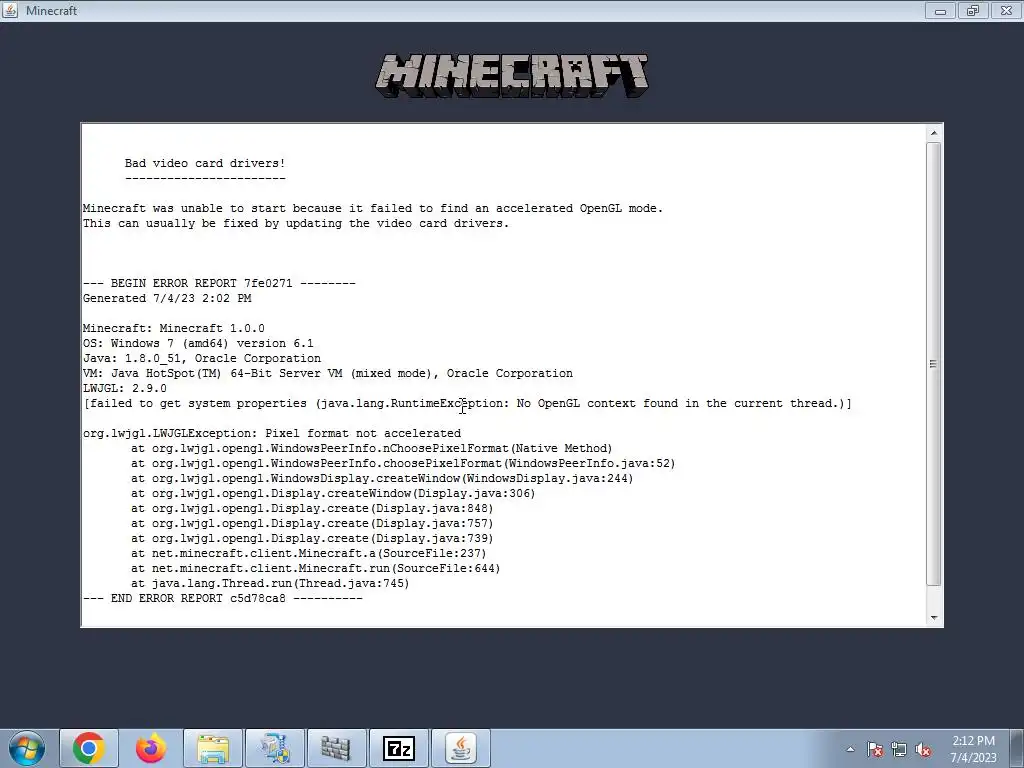This screenshot has width=1024, height=768.
Task: Launch Google Chrome from the taskbar
Action: (x=89, y=748)
